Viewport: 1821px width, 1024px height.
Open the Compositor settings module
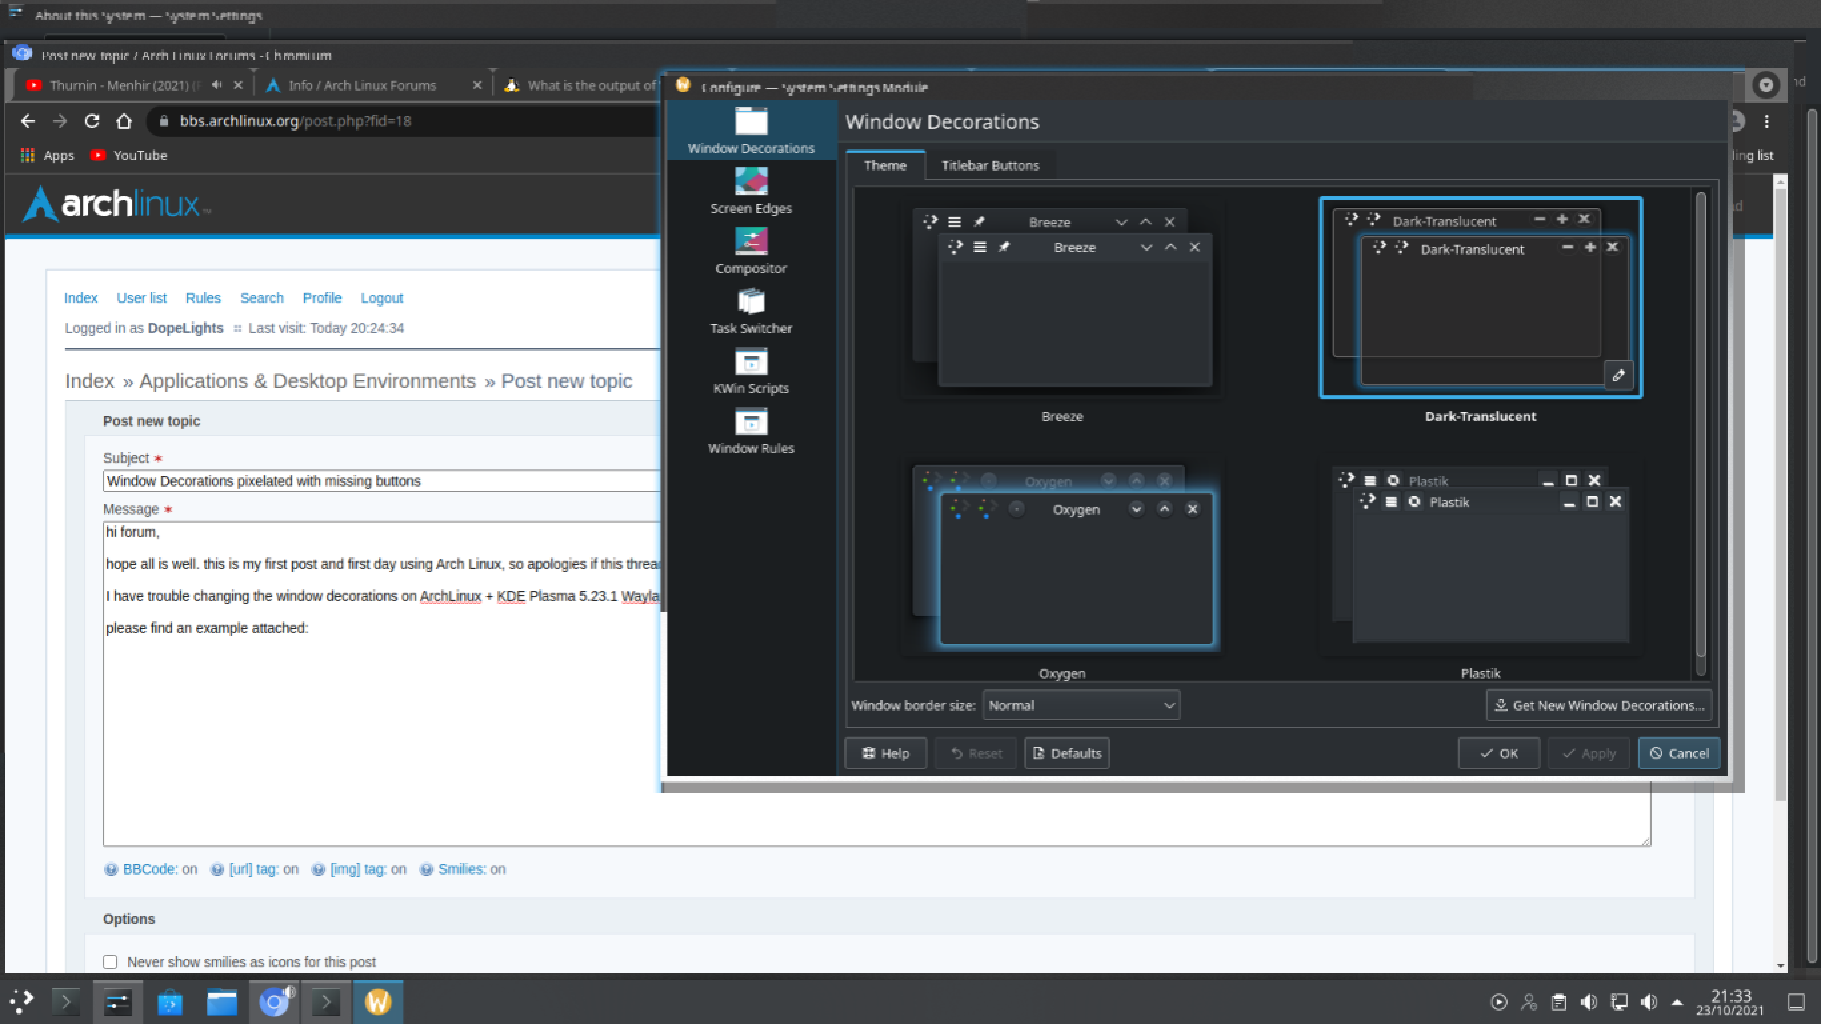(751, 251)
